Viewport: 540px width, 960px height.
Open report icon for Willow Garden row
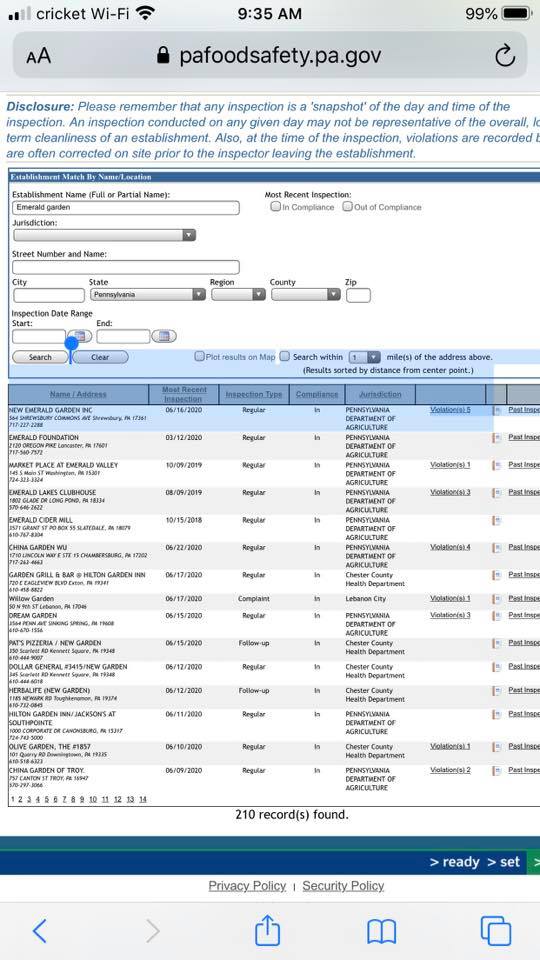(497, 598)
